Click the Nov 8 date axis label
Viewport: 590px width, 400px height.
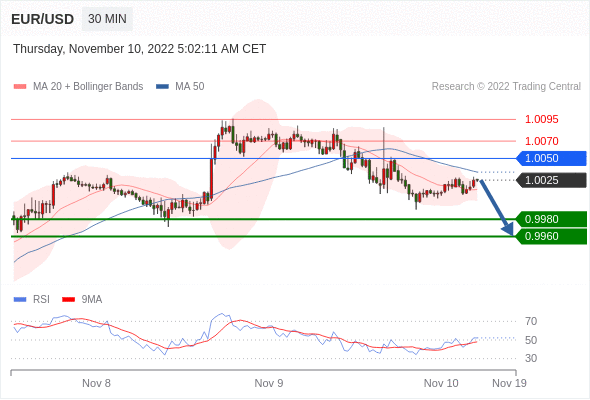coord(96,383)
